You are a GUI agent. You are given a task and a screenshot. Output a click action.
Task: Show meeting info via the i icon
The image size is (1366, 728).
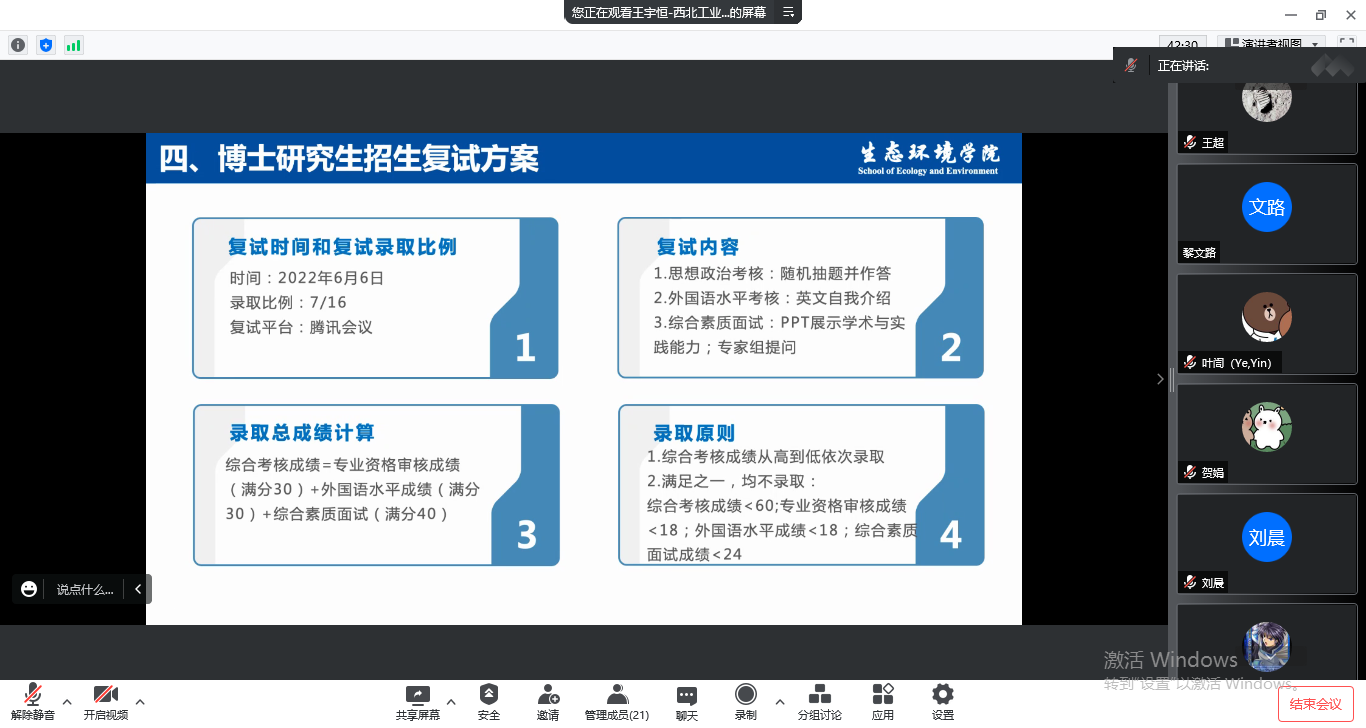[x=17, y=45]
